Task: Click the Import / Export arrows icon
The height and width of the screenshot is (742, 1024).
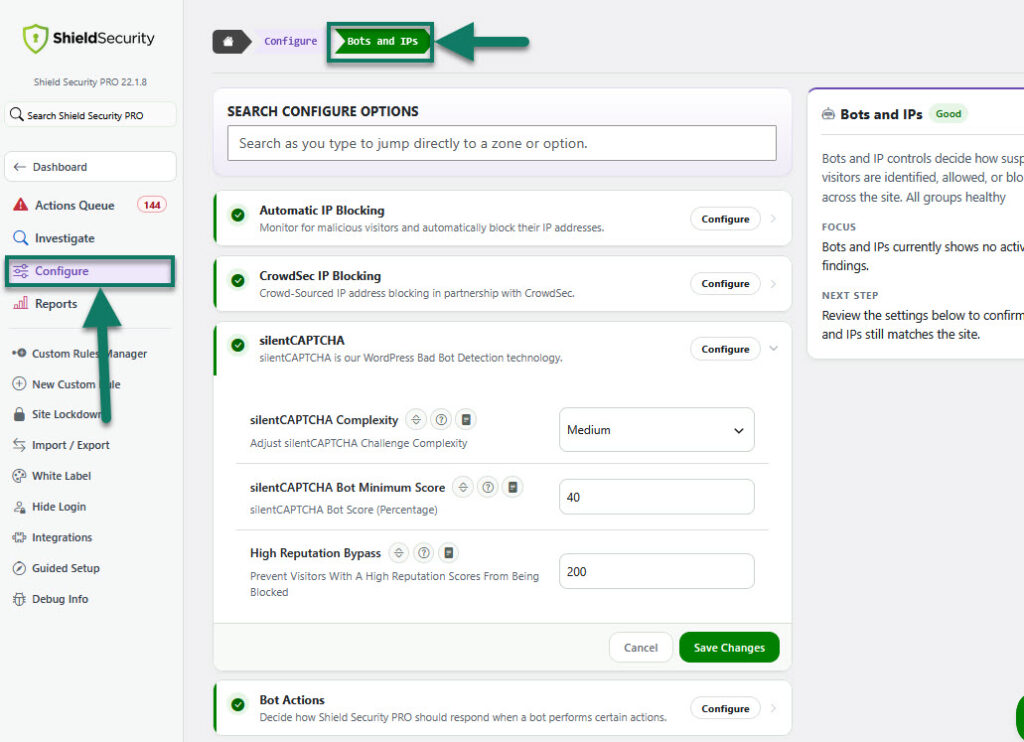Action: point(20,445)
